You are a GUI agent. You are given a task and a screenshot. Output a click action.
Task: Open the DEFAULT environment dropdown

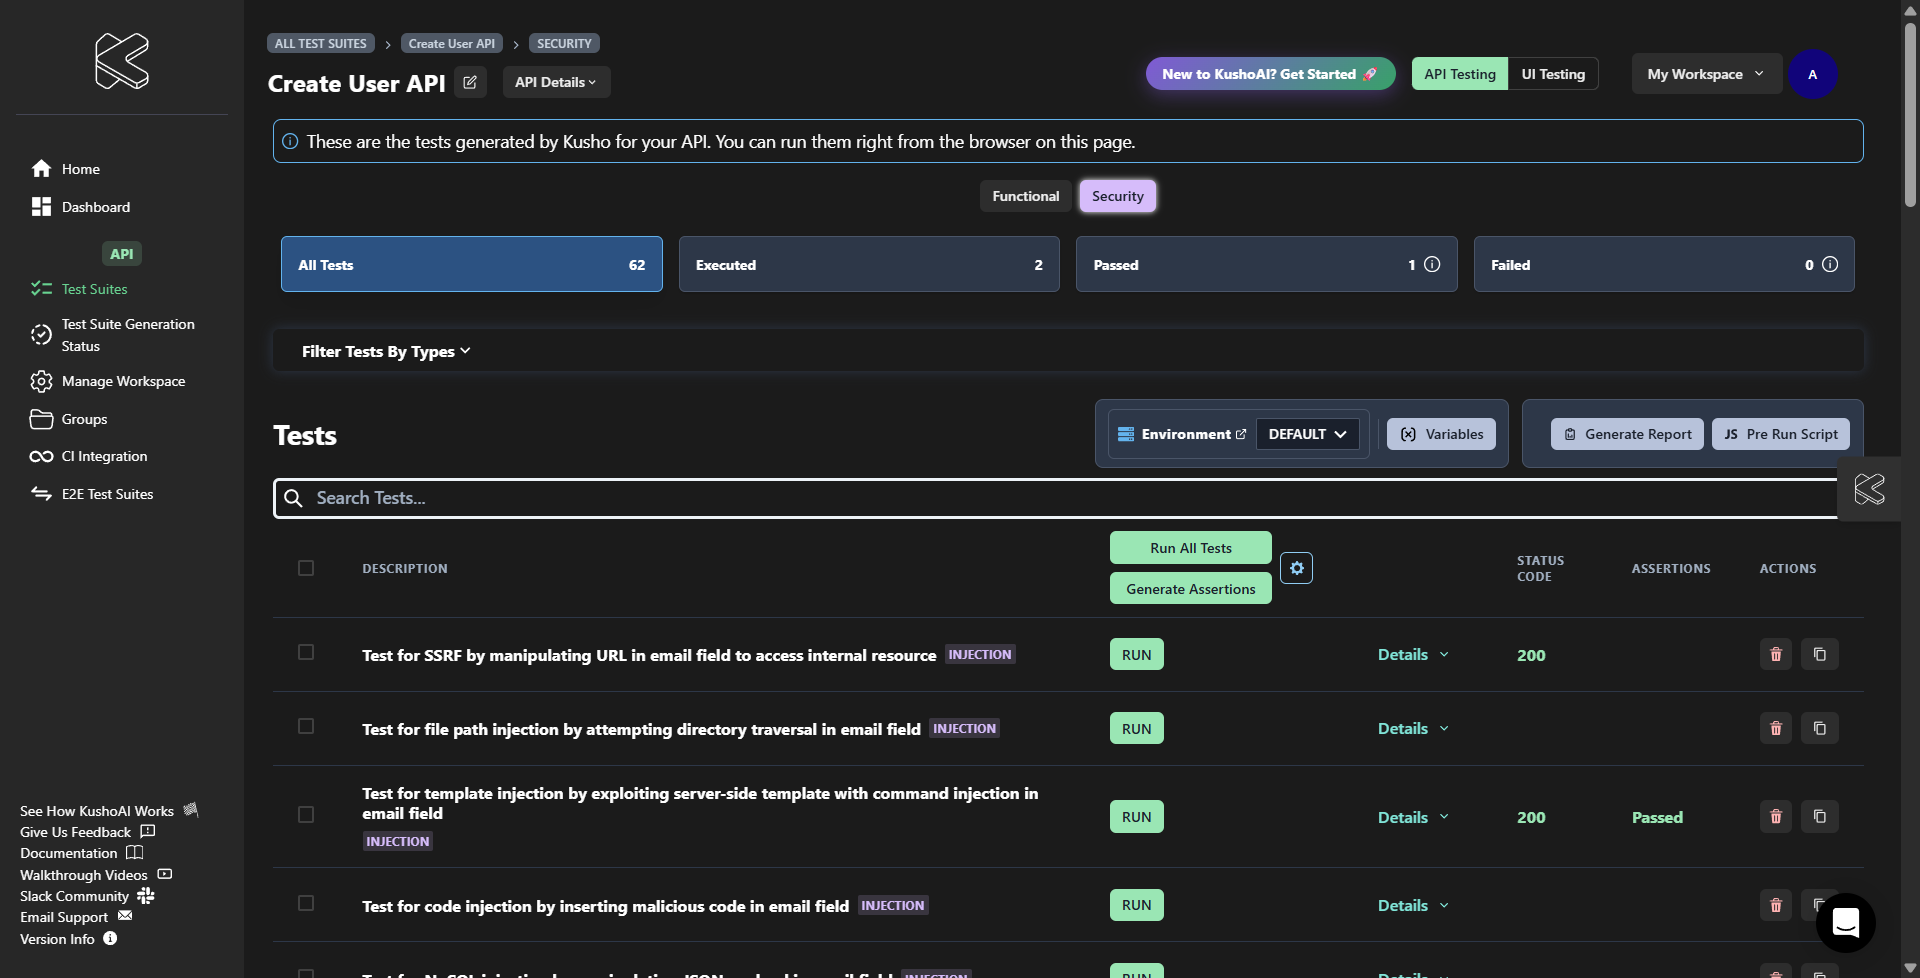click(x=1307, y=434)
